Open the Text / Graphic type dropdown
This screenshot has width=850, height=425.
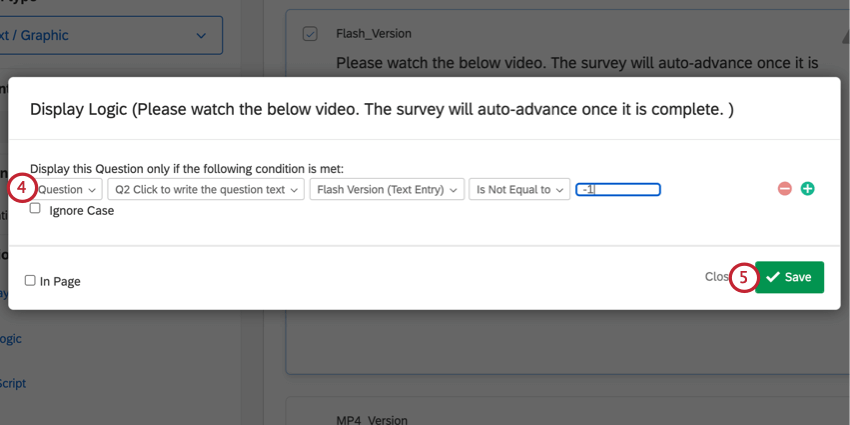point(112,36)
